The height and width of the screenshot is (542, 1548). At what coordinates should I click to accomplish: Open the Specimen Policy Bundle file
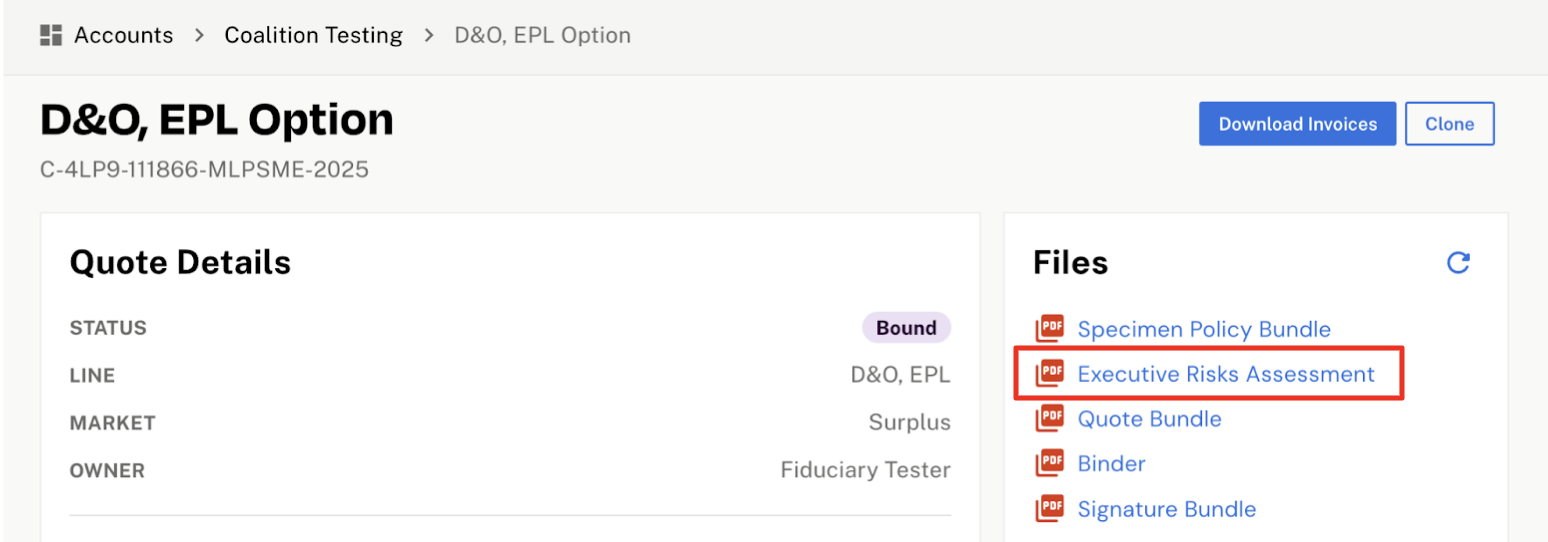click(1203, 329)
